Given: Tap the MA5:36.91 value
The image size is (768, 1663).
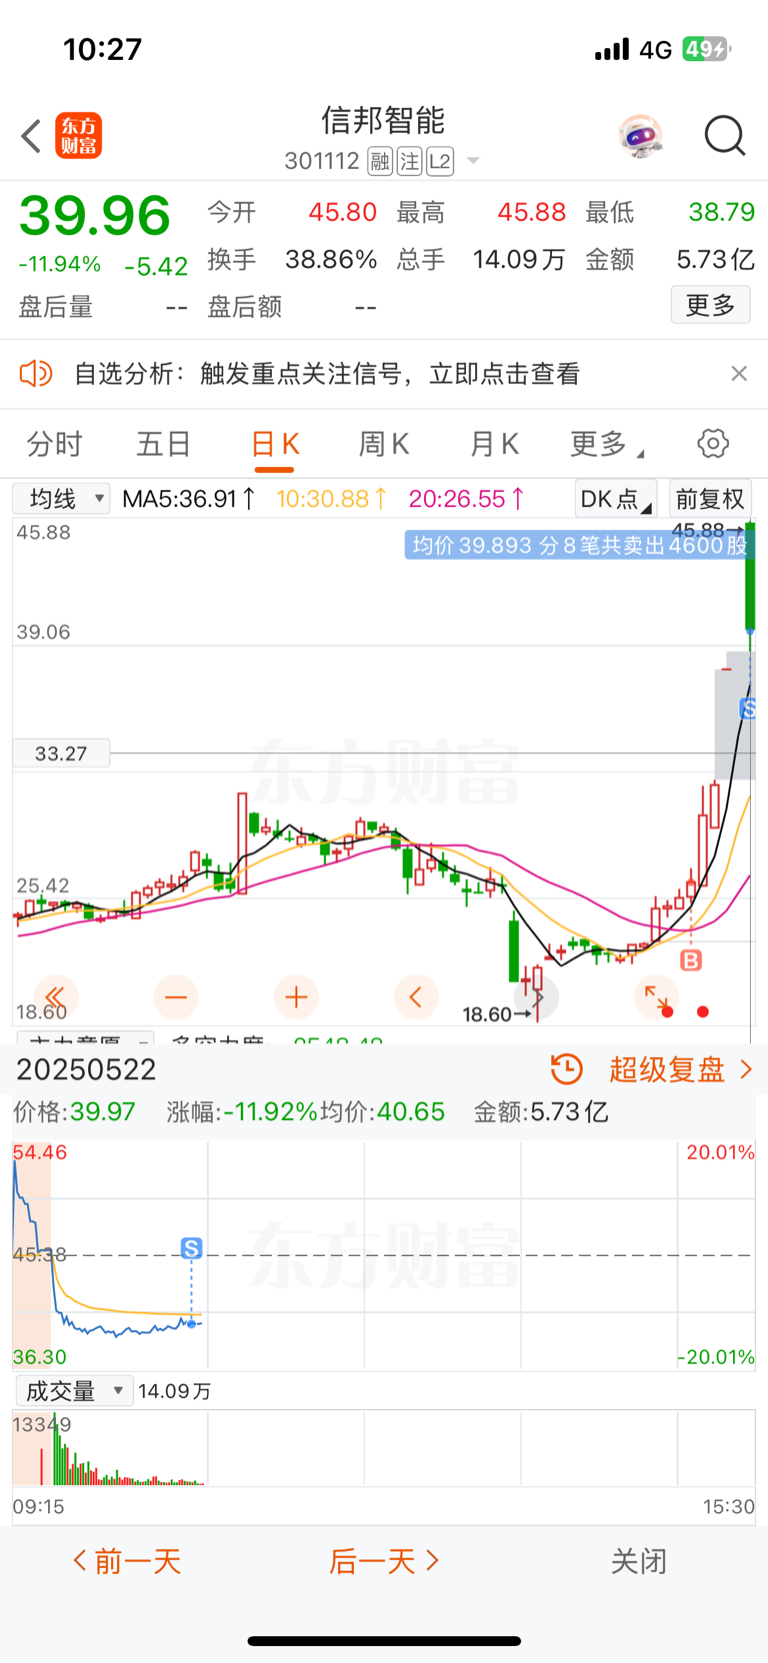Looking at the screenshot, I should [x=189, y=498].
